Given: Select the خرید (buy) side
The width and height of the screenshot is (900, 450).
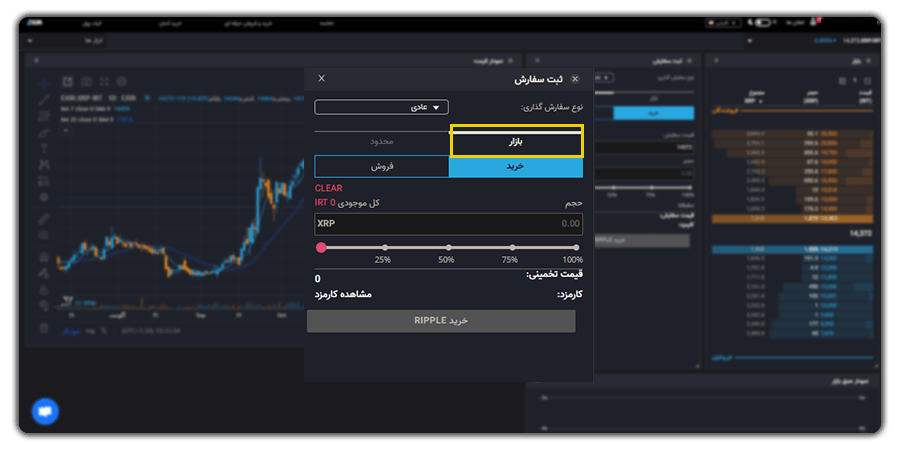Looking at the screenshot, I should click(516, 166).
